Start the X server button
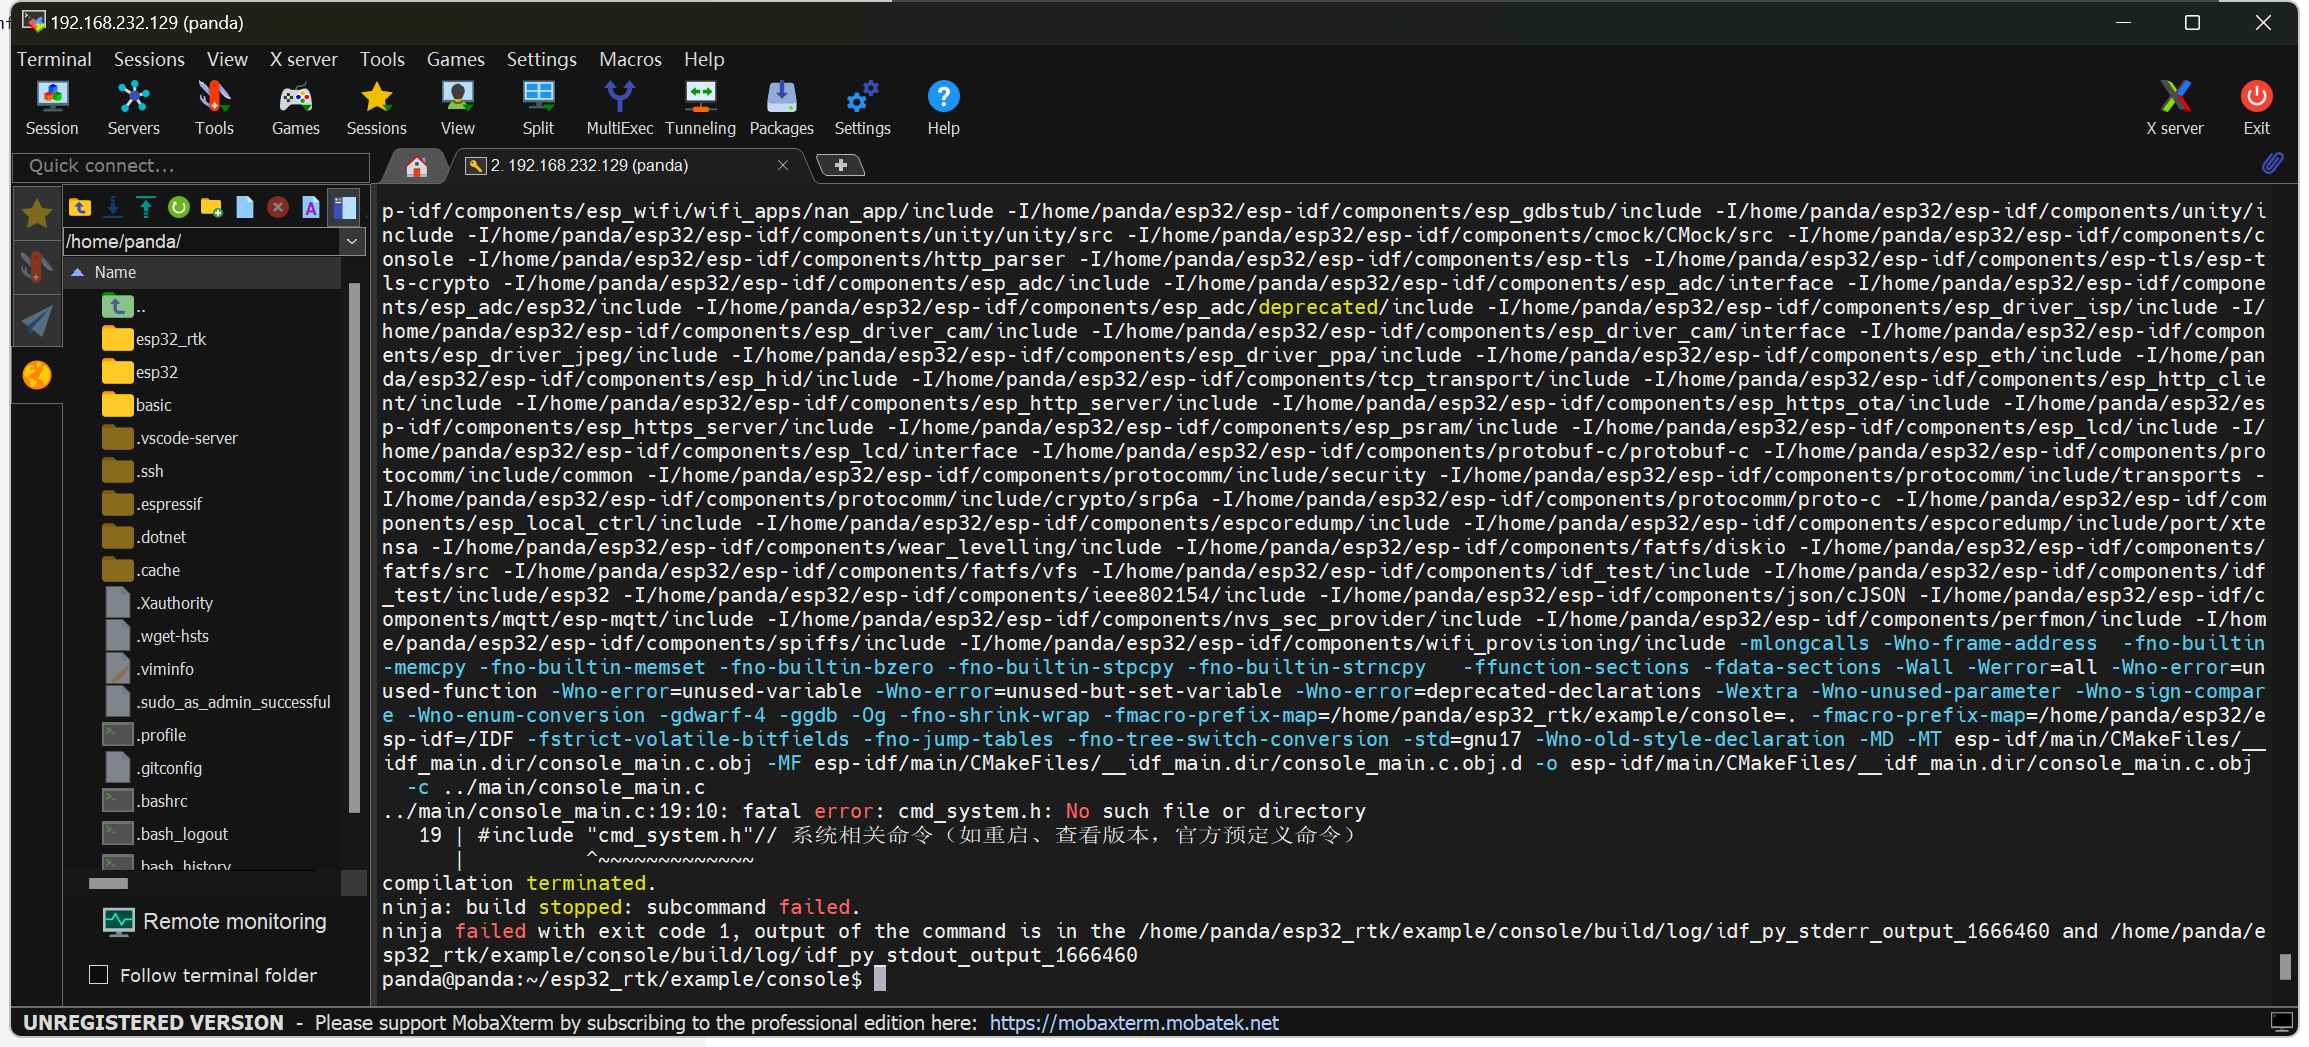 click(2174, 108)
